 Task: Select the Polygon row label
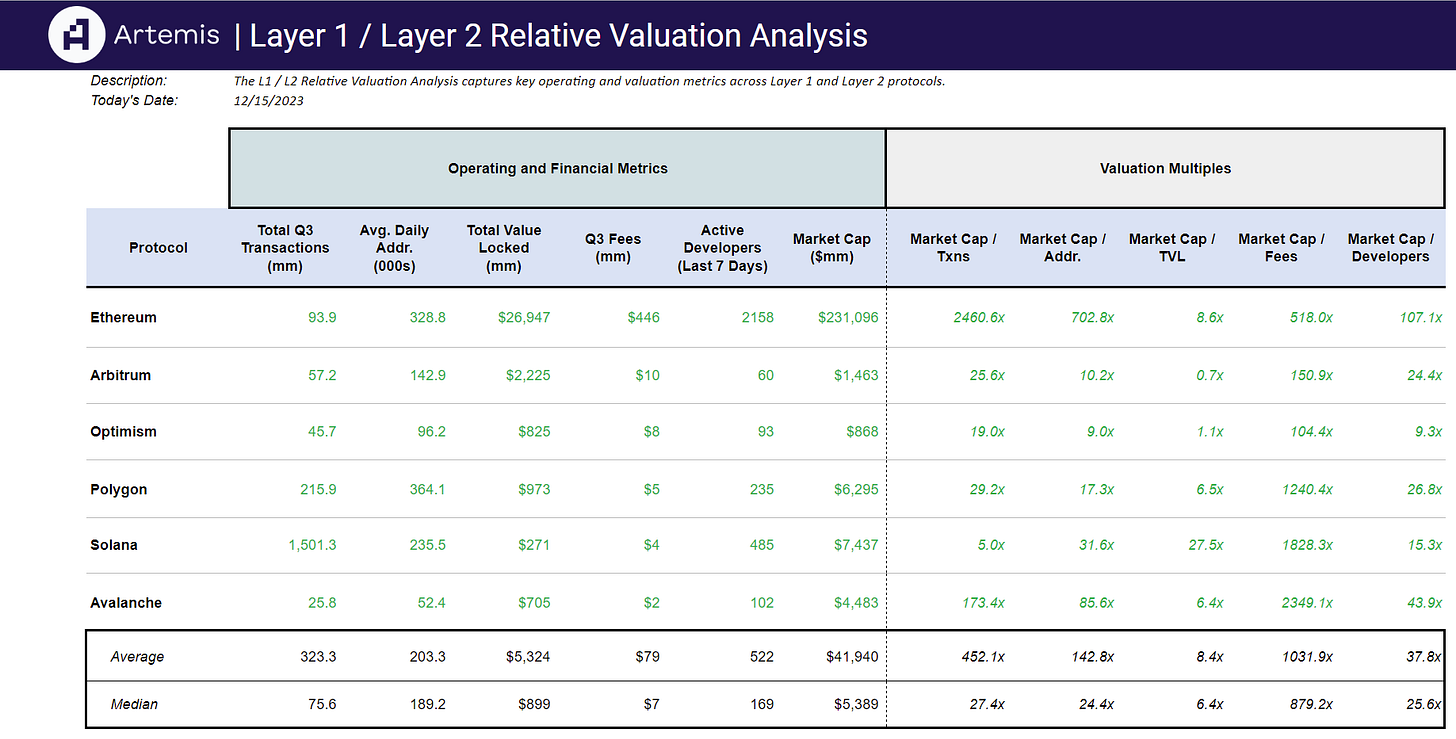[x=118, y=489]
